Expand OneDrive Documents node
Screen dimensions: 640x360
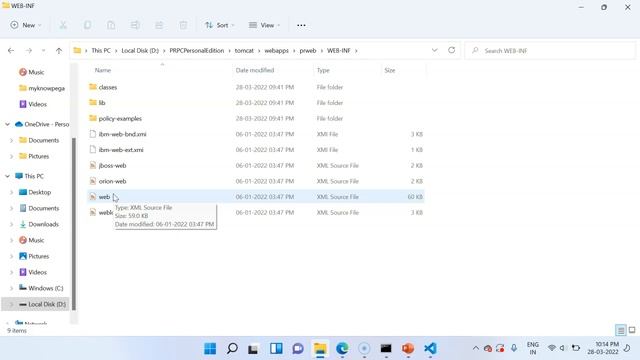(11, 140)
